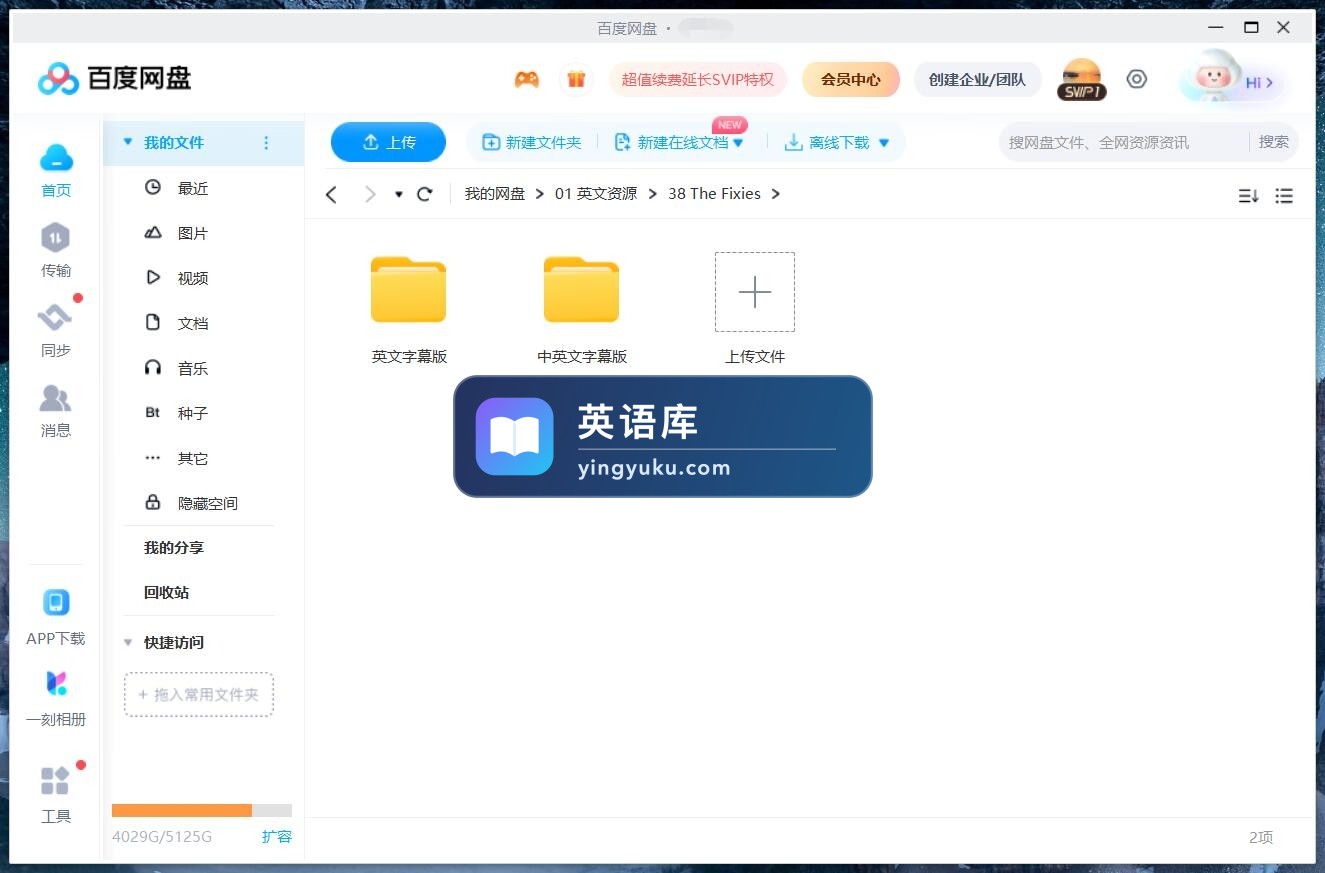This screenshot has height=873, width=1325.
Task: Click the 搜索 button
Action: [1274, 142]
